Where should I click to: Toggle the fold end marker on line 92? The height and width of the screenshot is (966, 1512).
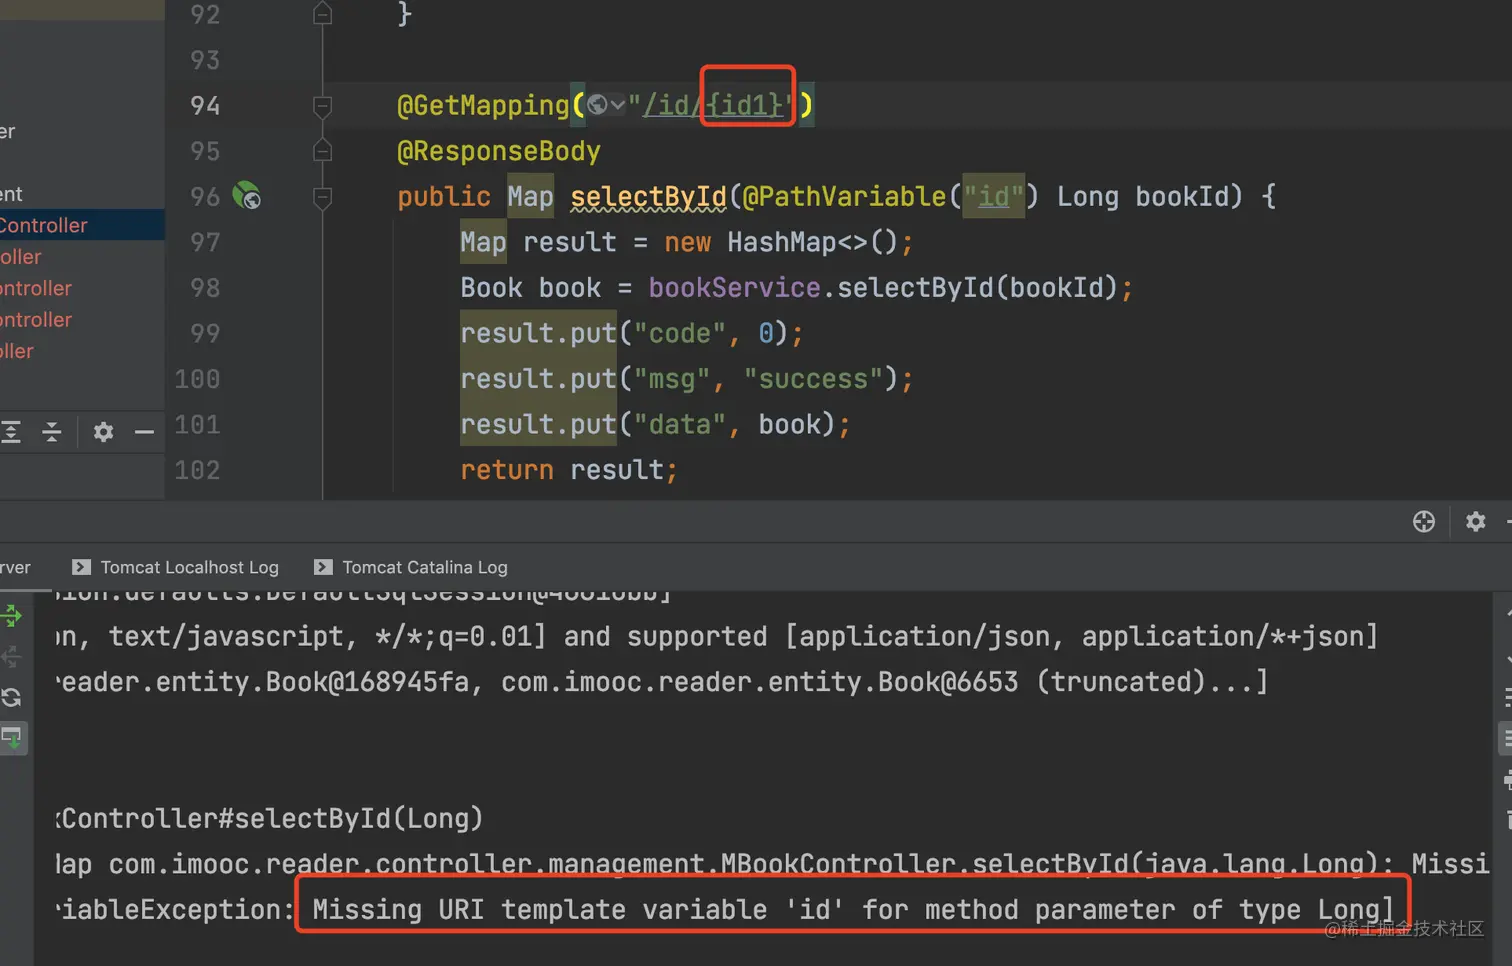pos(322,14)
